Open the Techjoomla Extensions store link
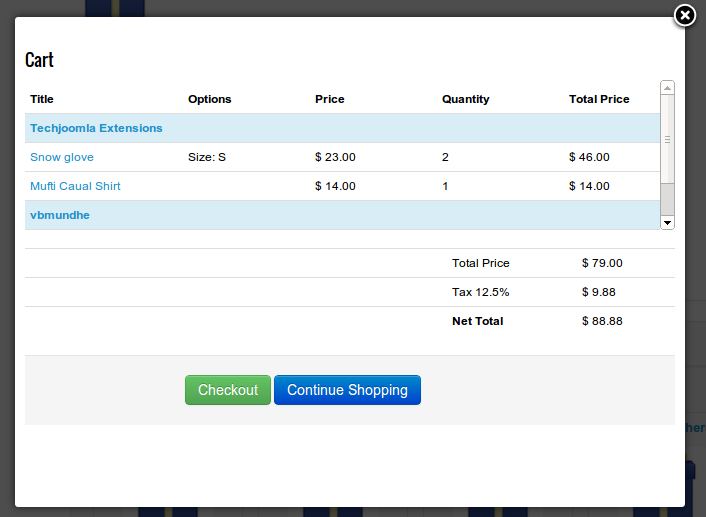This screenshot has height=517, width=706. [96, 128]
